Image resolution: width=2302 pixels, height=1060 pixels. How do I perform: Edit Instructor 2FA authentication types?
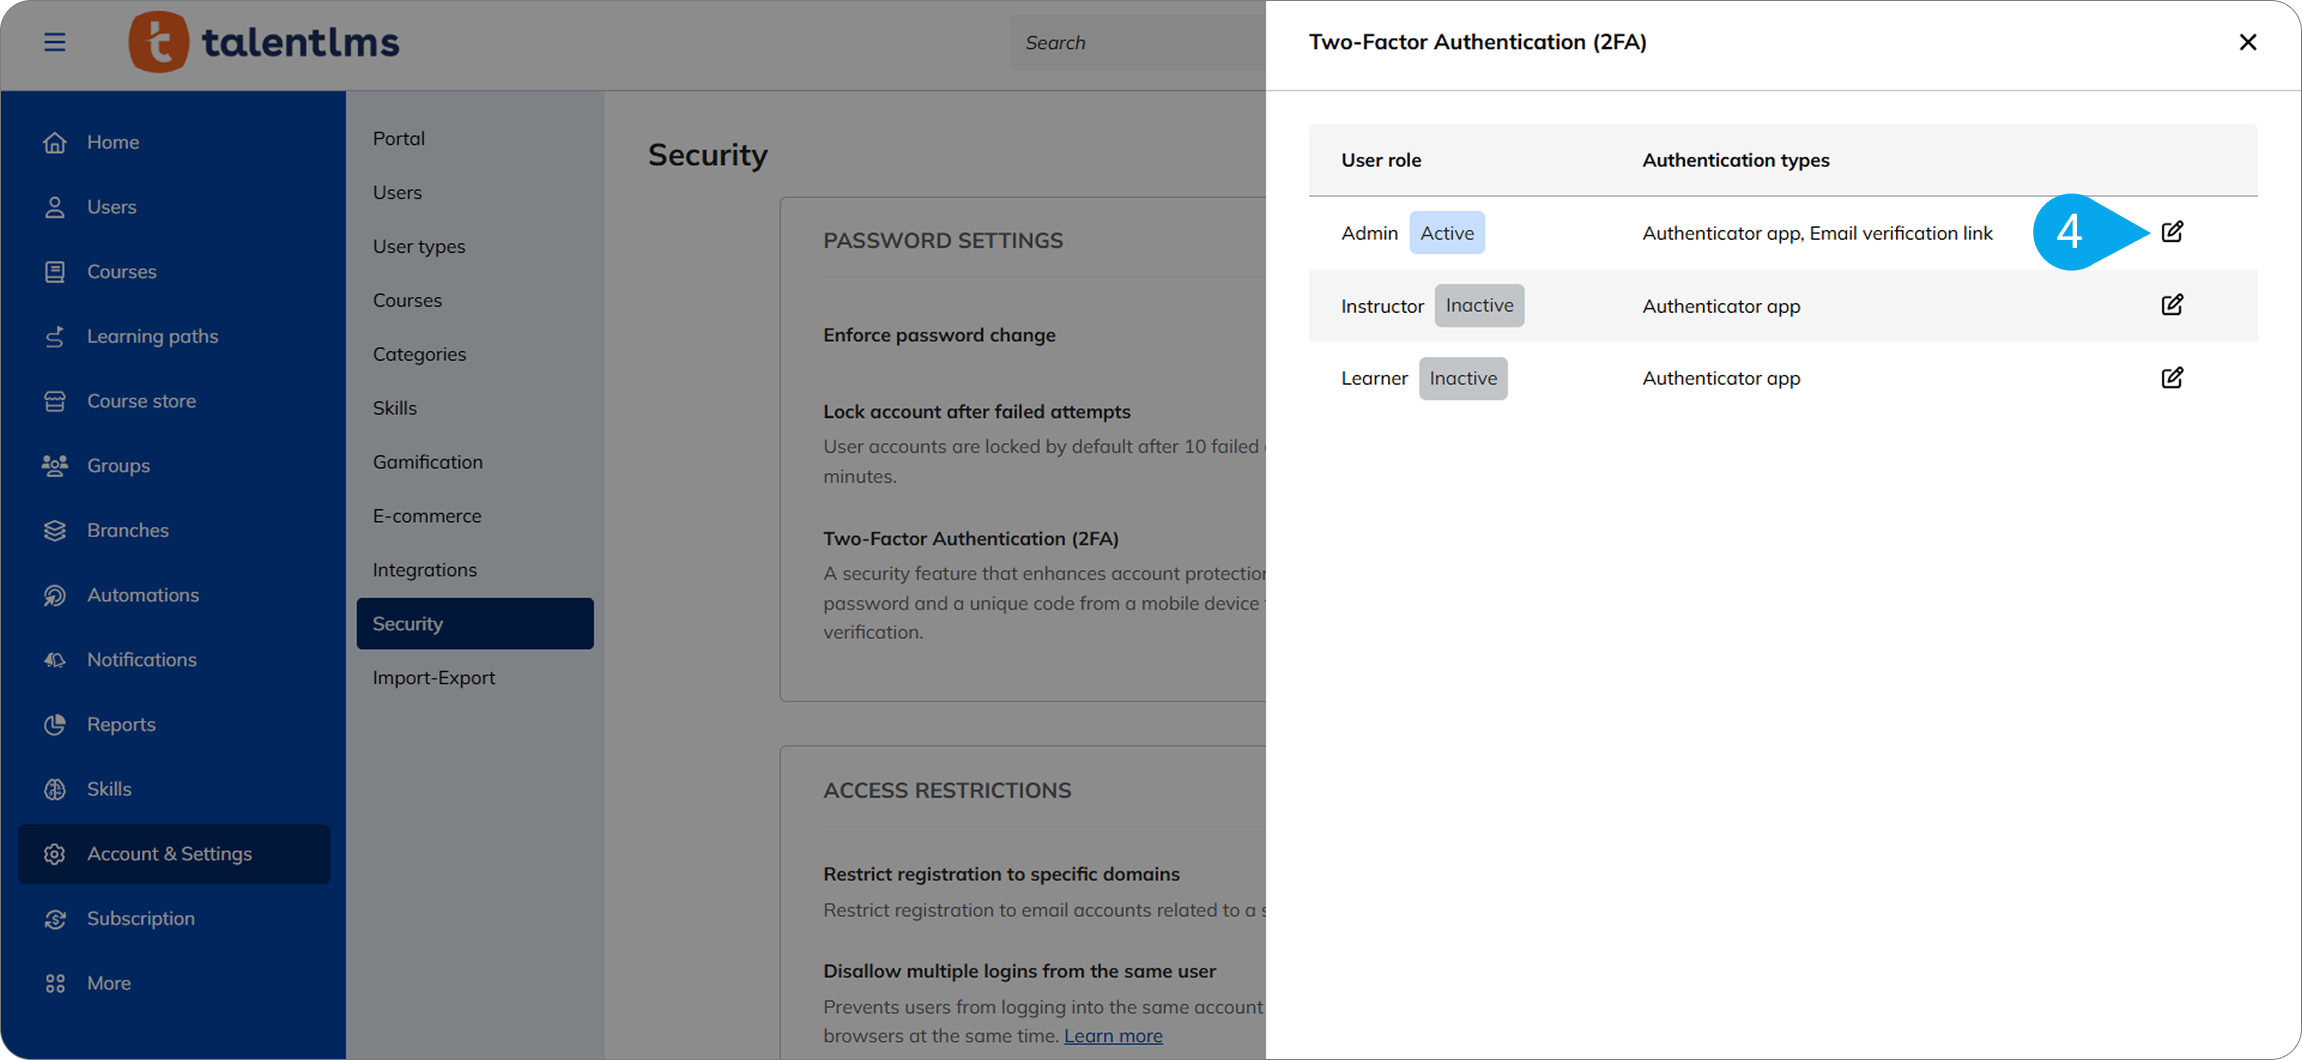click(x=2171, y=305)
